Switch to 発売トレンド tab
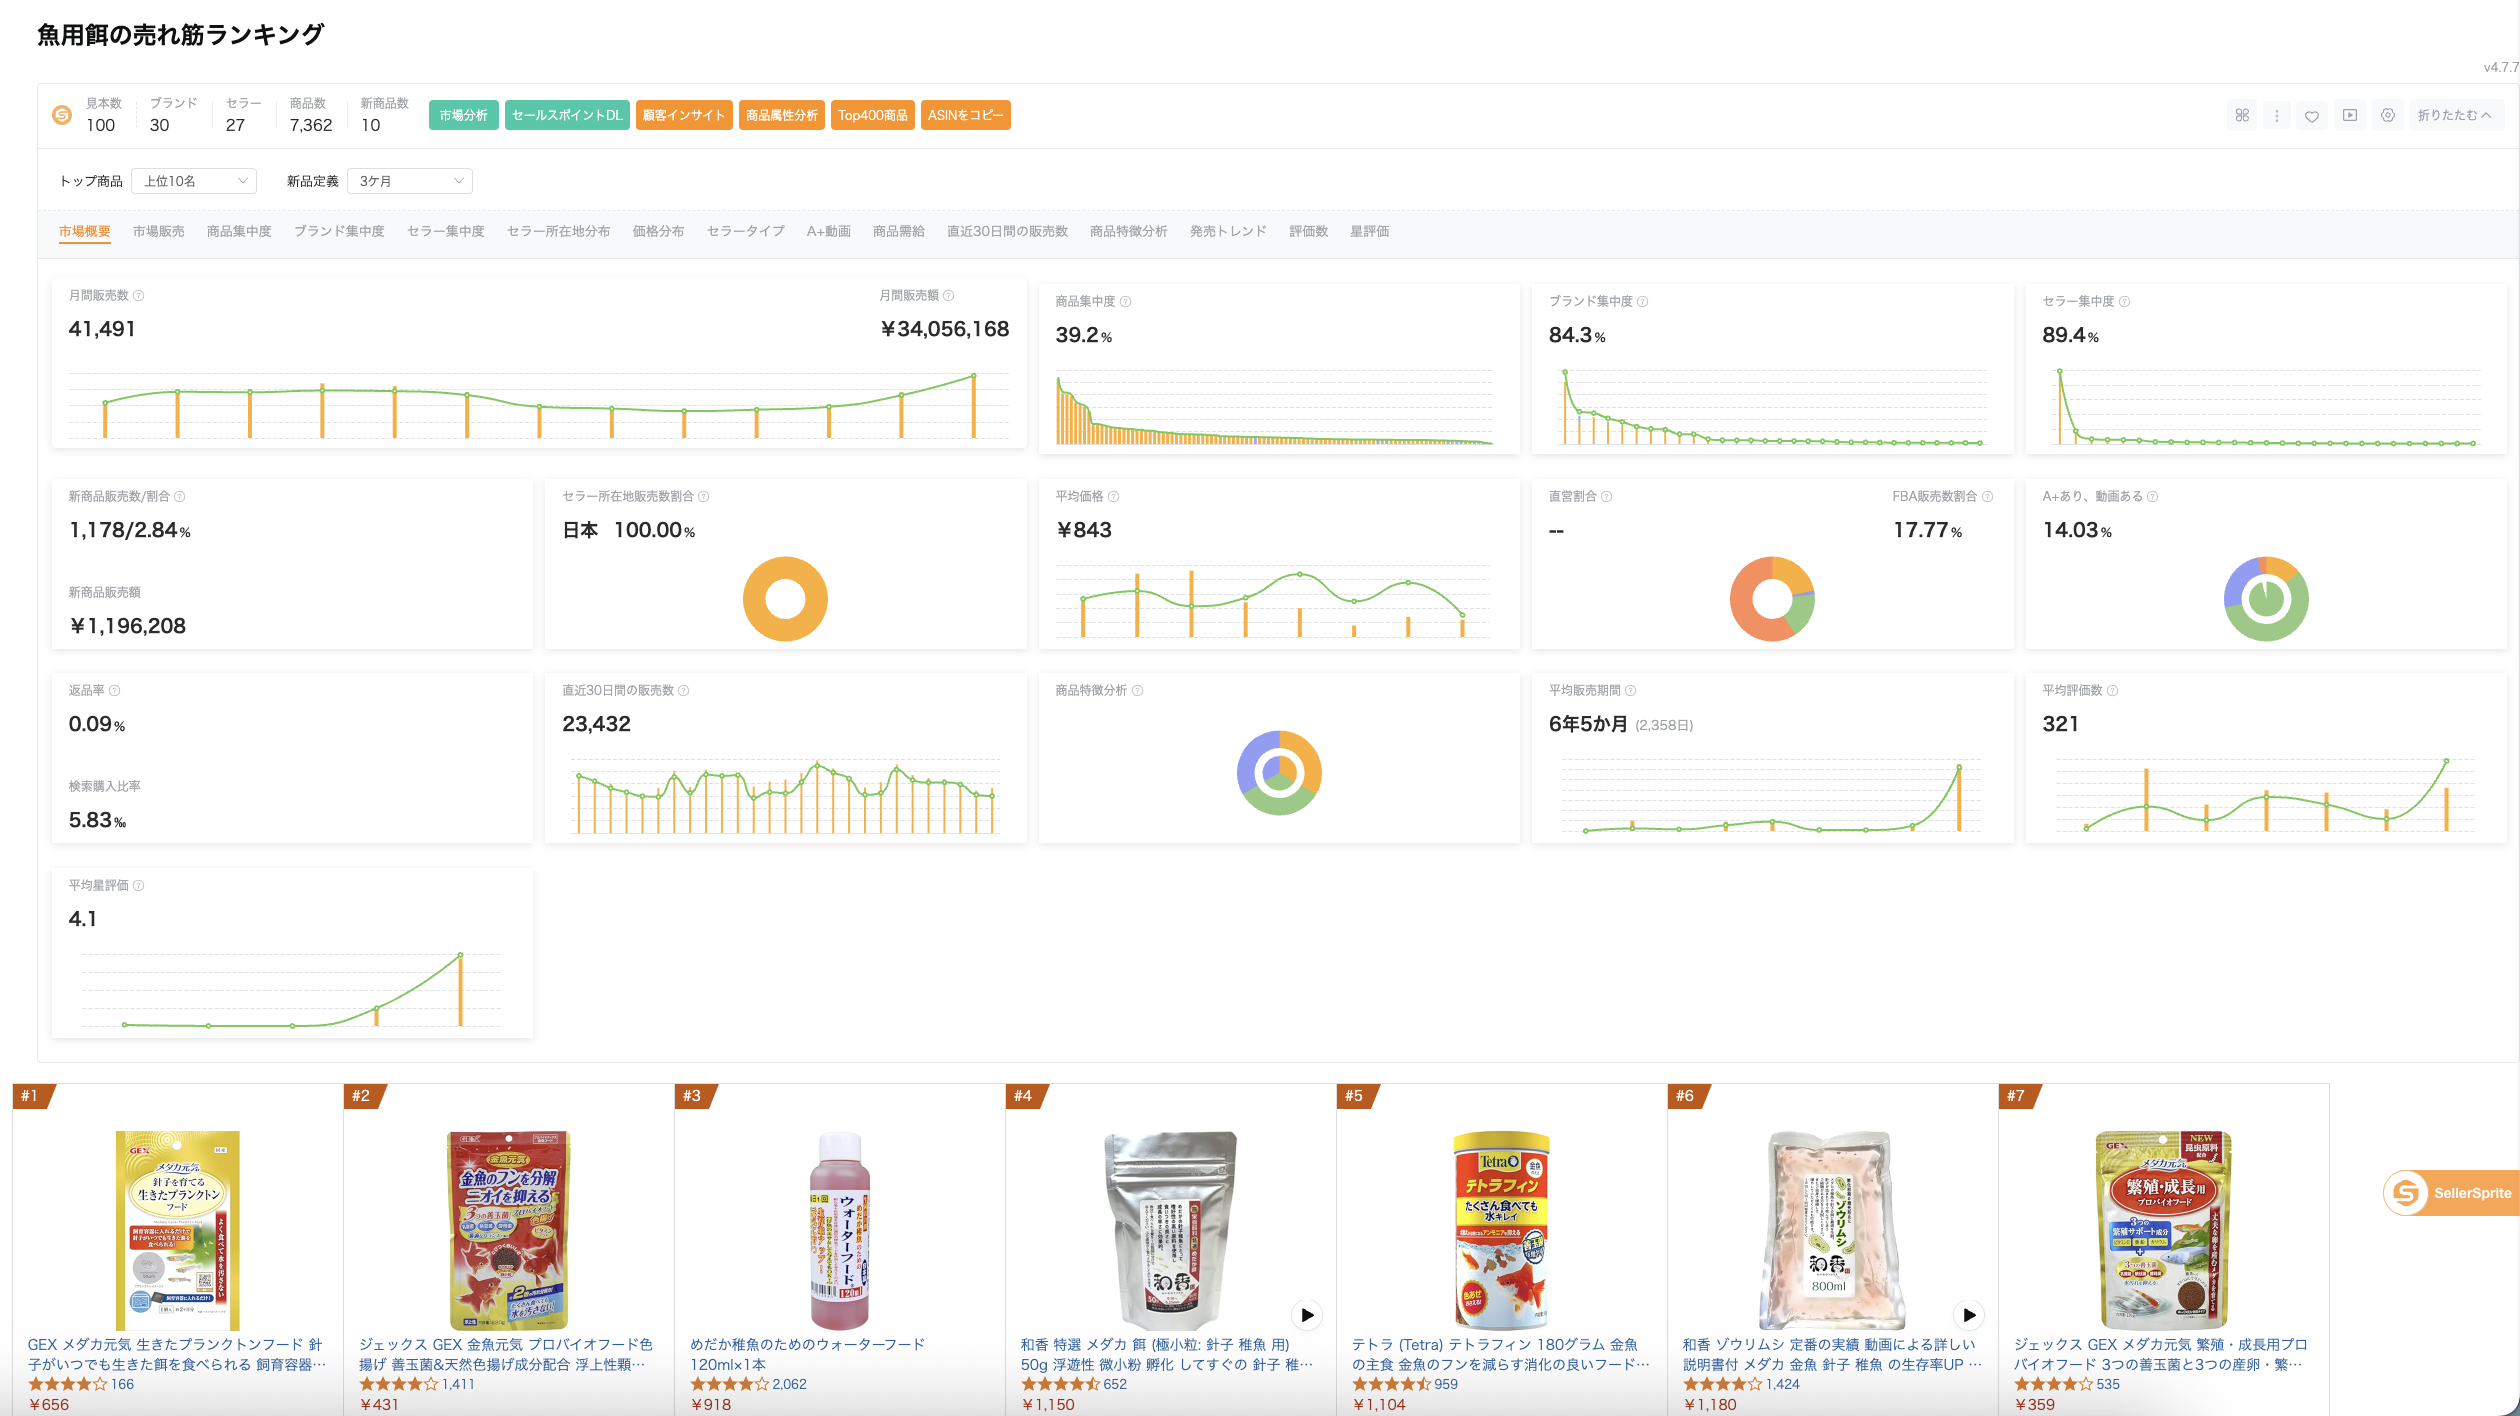Viewport: 2520px width, 1416px height. (x=1228, y=231)
